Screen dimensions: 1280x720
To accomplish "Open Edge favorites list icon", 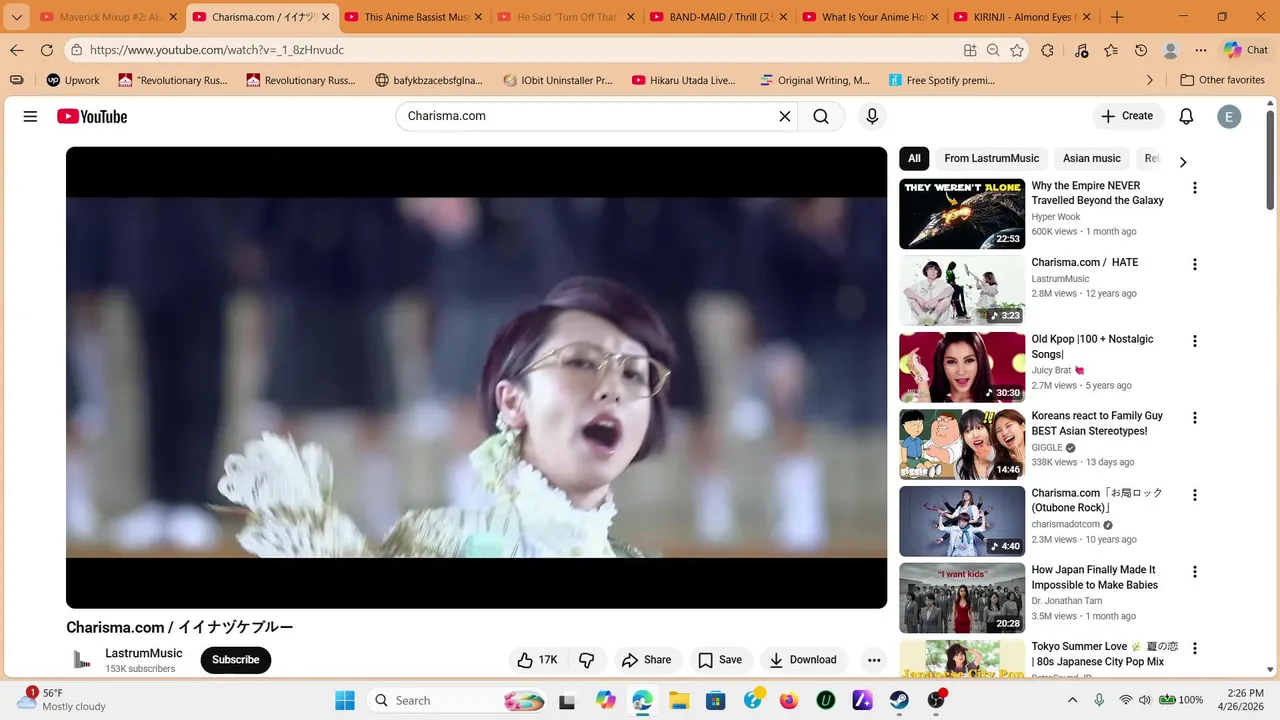I will 1111,50.
